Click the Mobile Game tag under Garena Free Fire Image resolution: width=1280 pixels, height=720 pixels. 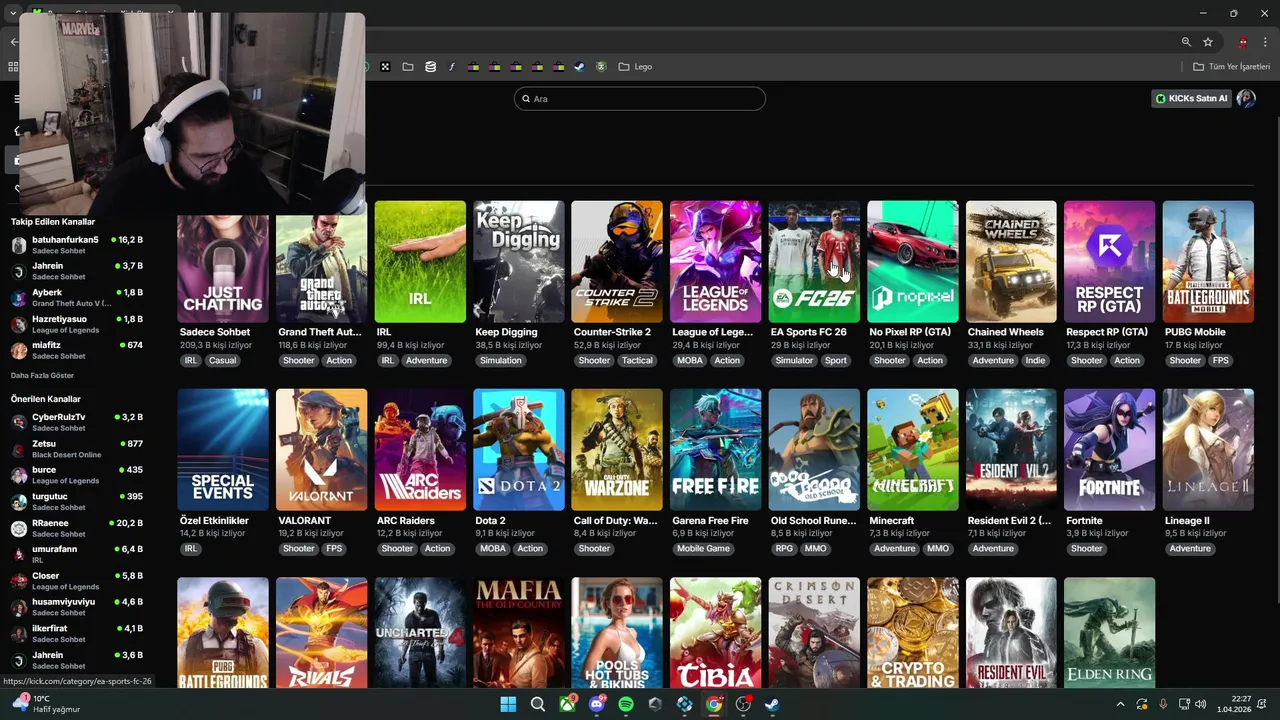pyautogui.click(x=704, y=548)
